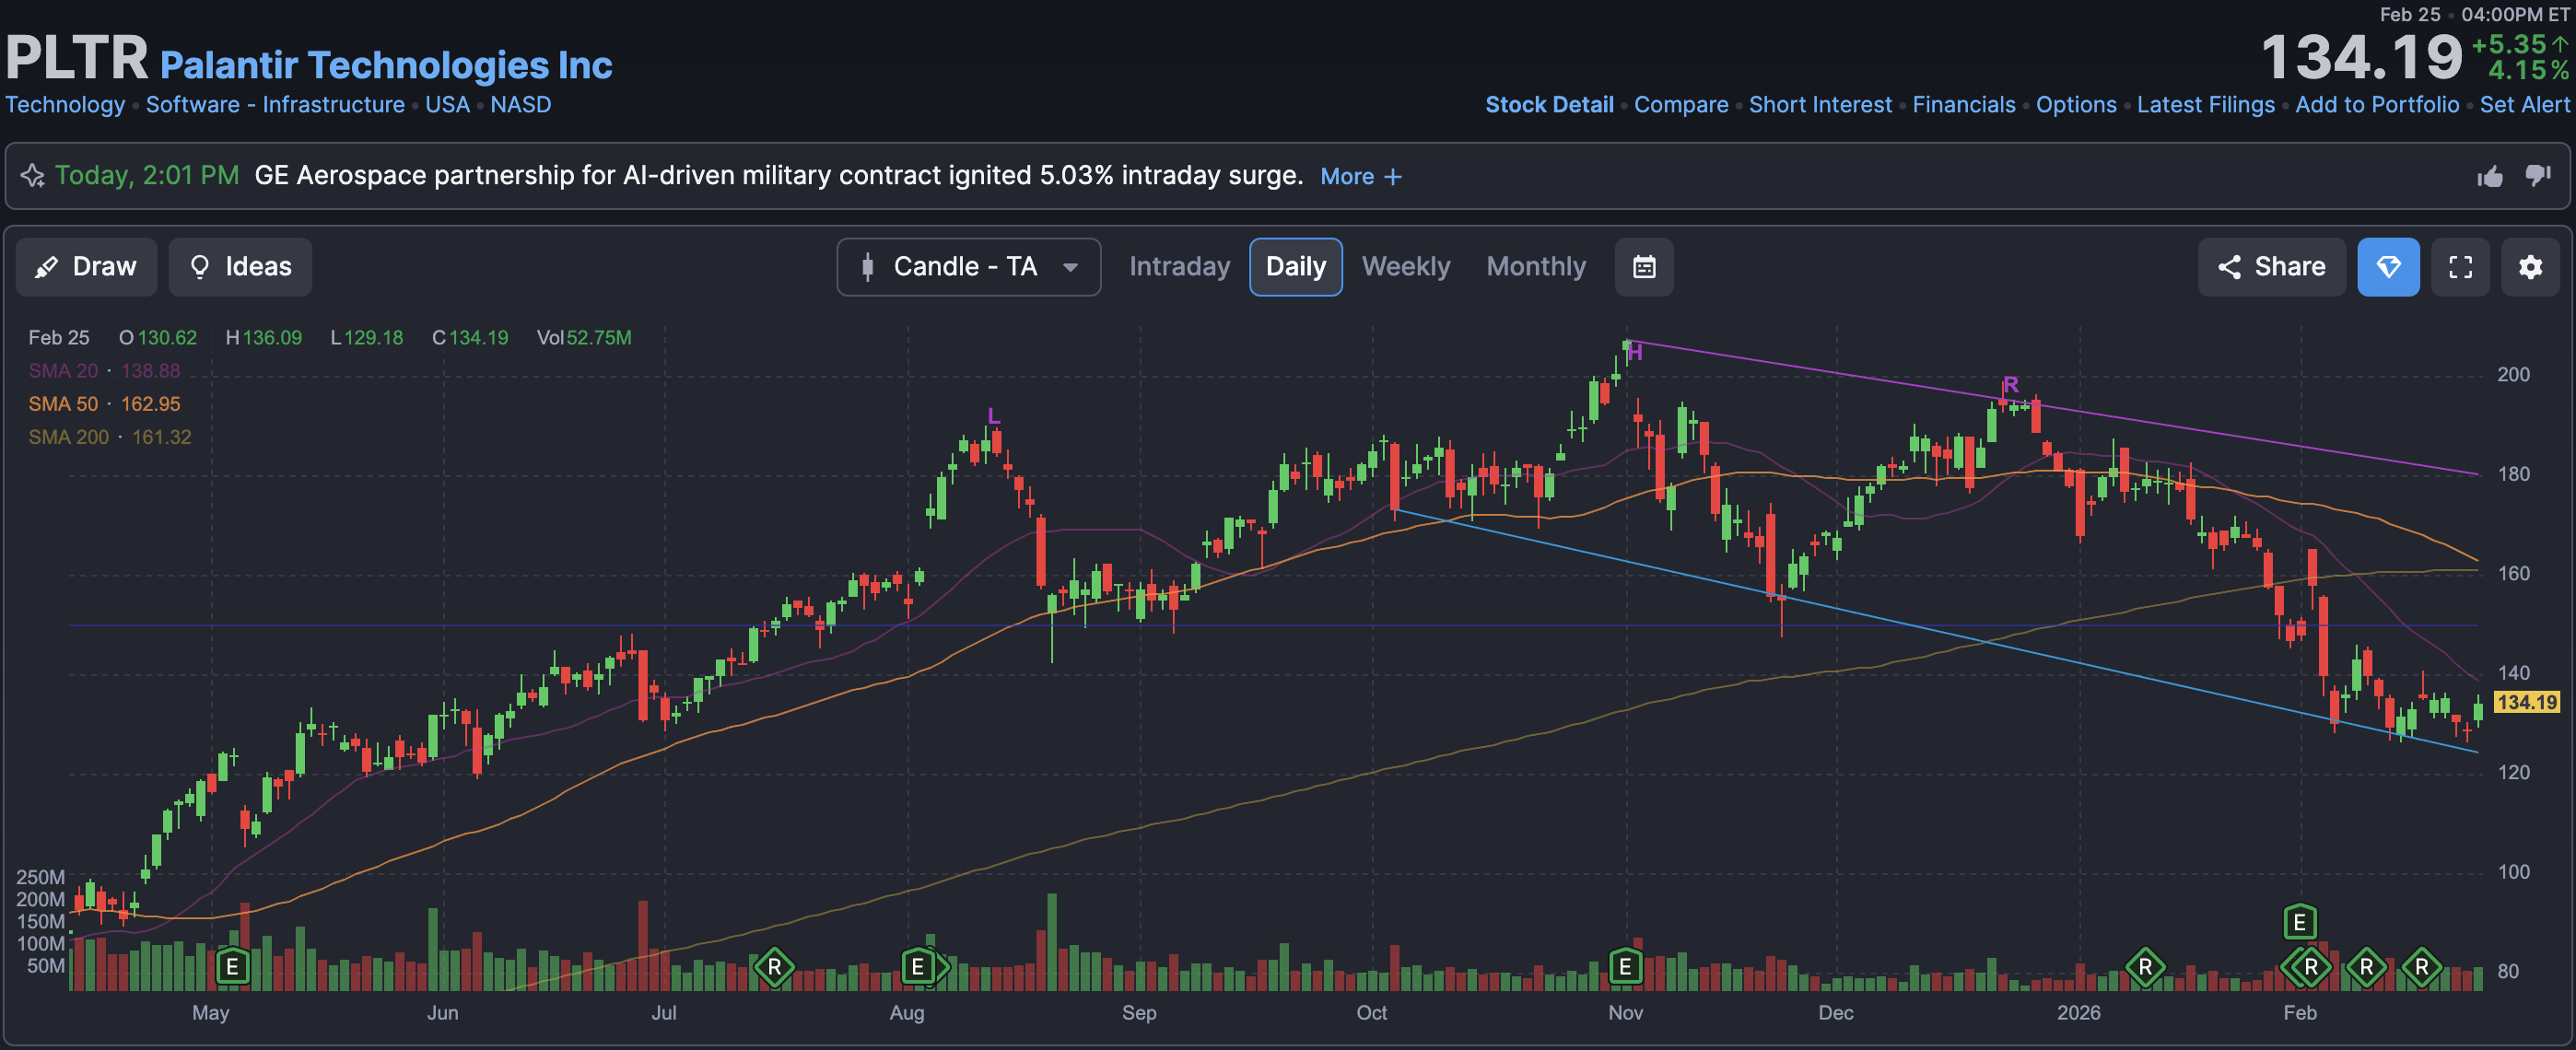Open the calendar date range icon

(1643, 267)
